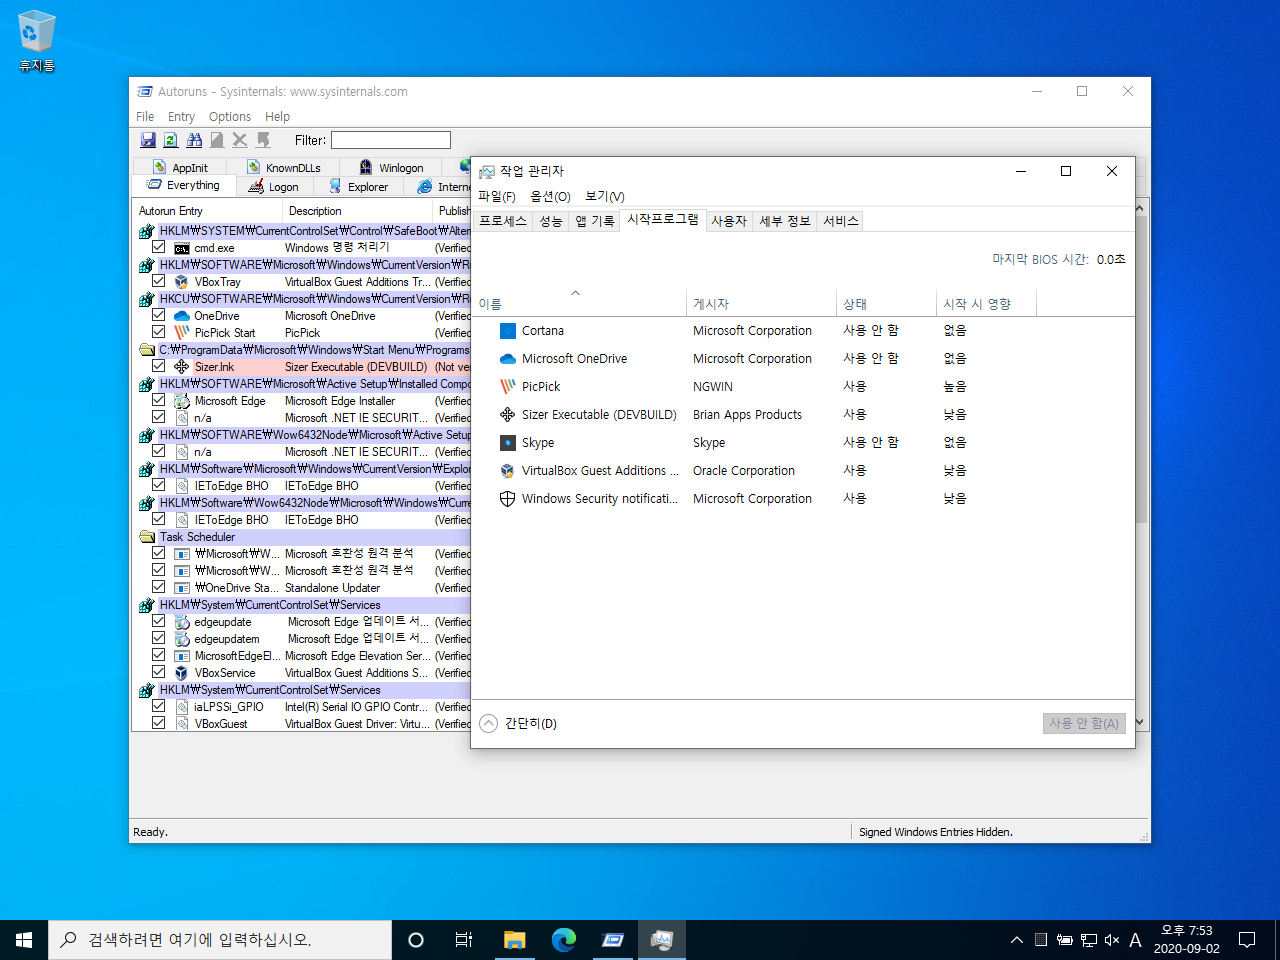This screenshot has height=960, width=1280.
Task: Disable the OneDrive entry checkbox in Autoruns
Action: (158, 315)
